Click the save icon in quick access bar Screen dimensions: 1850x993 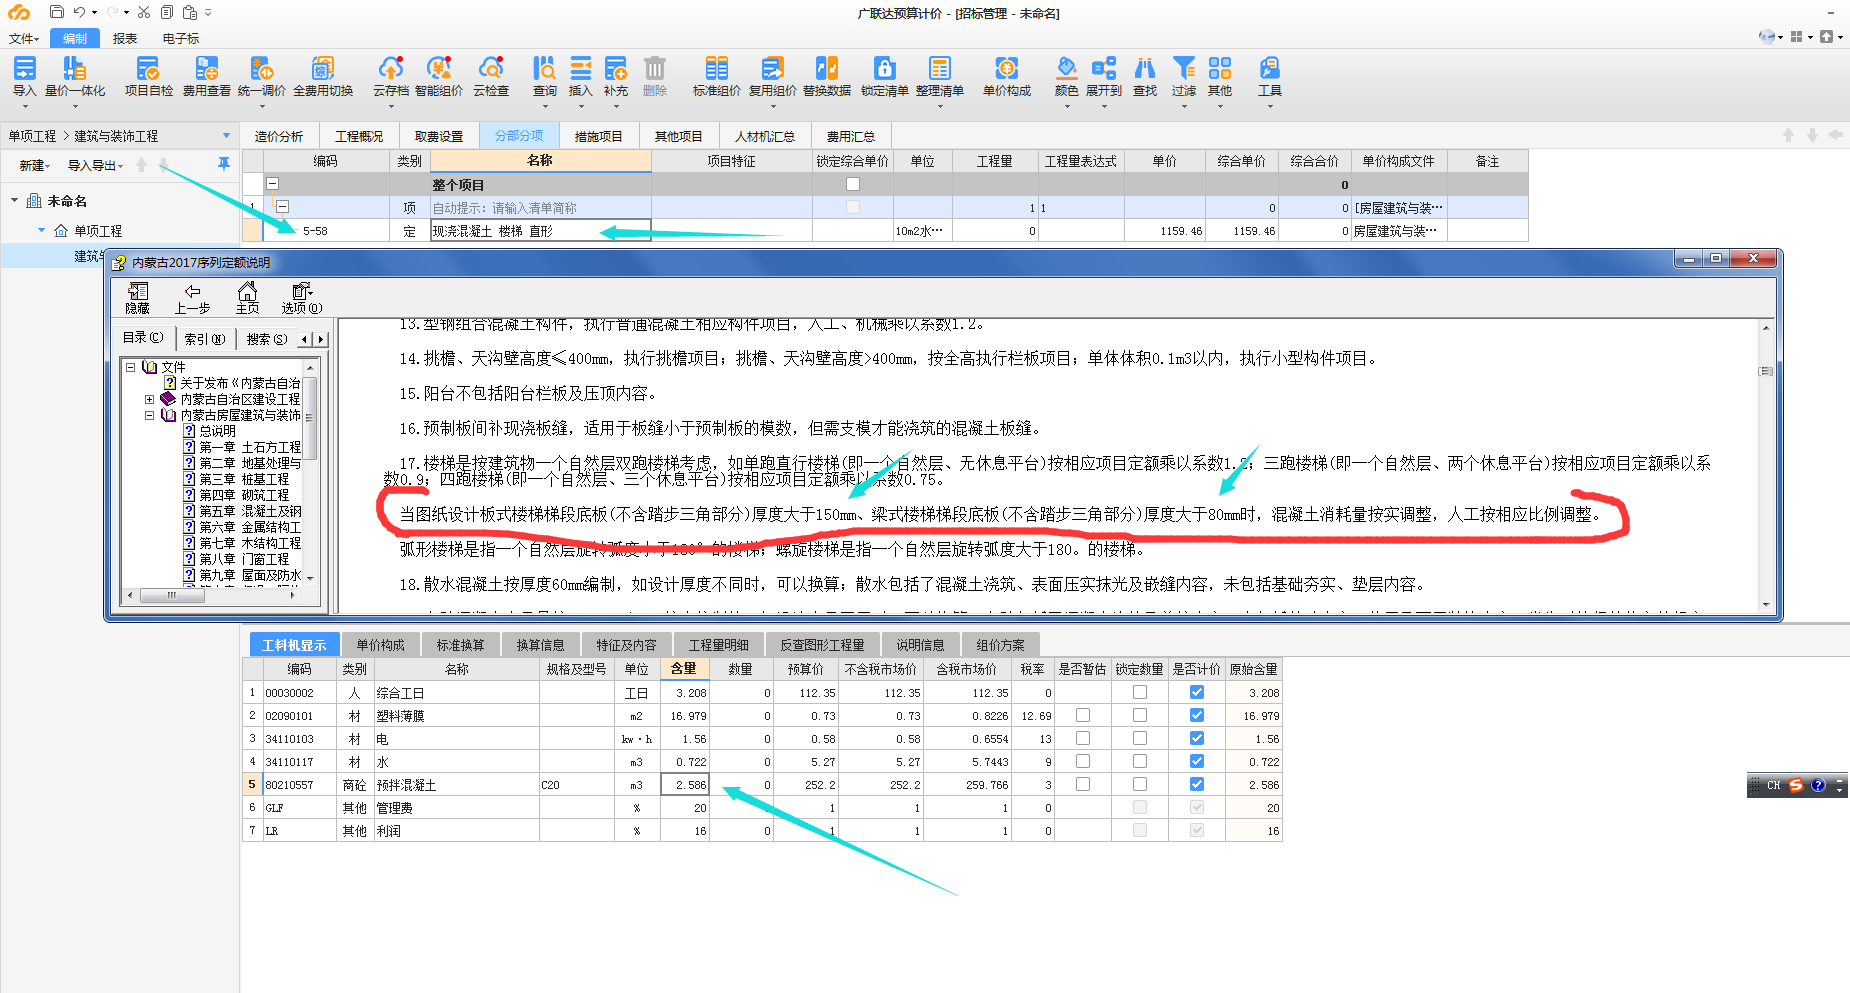[x=57, y=12]
